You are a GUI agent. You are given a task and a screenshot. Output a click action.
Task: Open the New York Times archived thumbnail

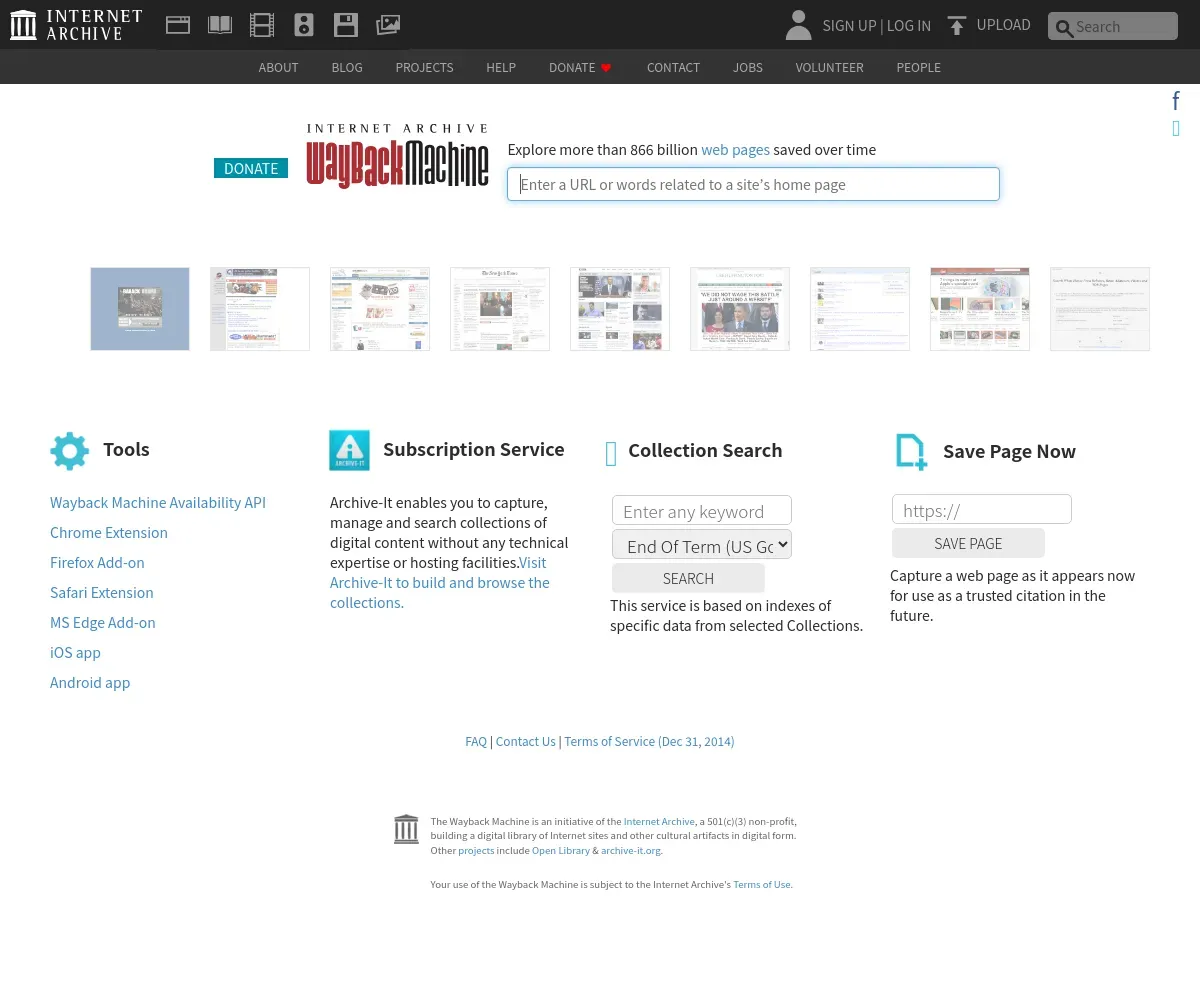tap(500, 309)
